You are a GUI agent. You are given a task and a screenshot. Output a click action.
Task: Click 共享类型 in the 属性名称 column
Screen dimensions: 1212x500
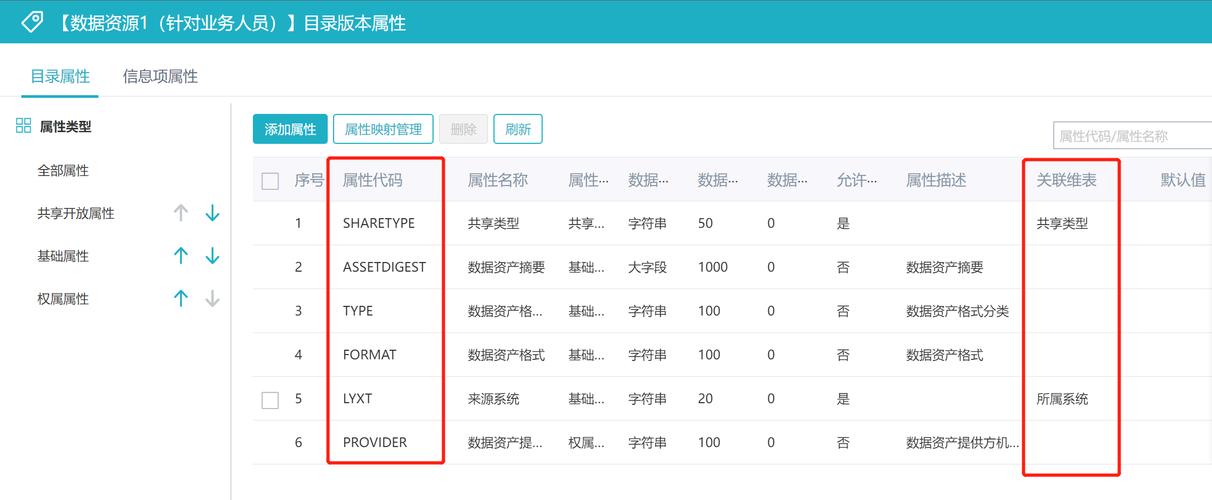[494, 223]
